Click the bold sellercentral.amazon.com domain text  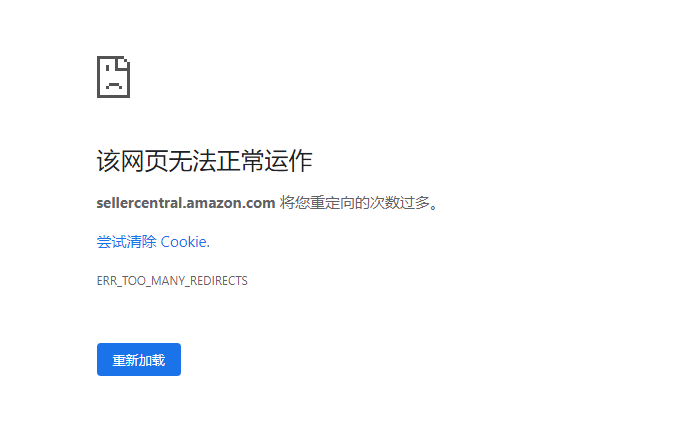186,203
